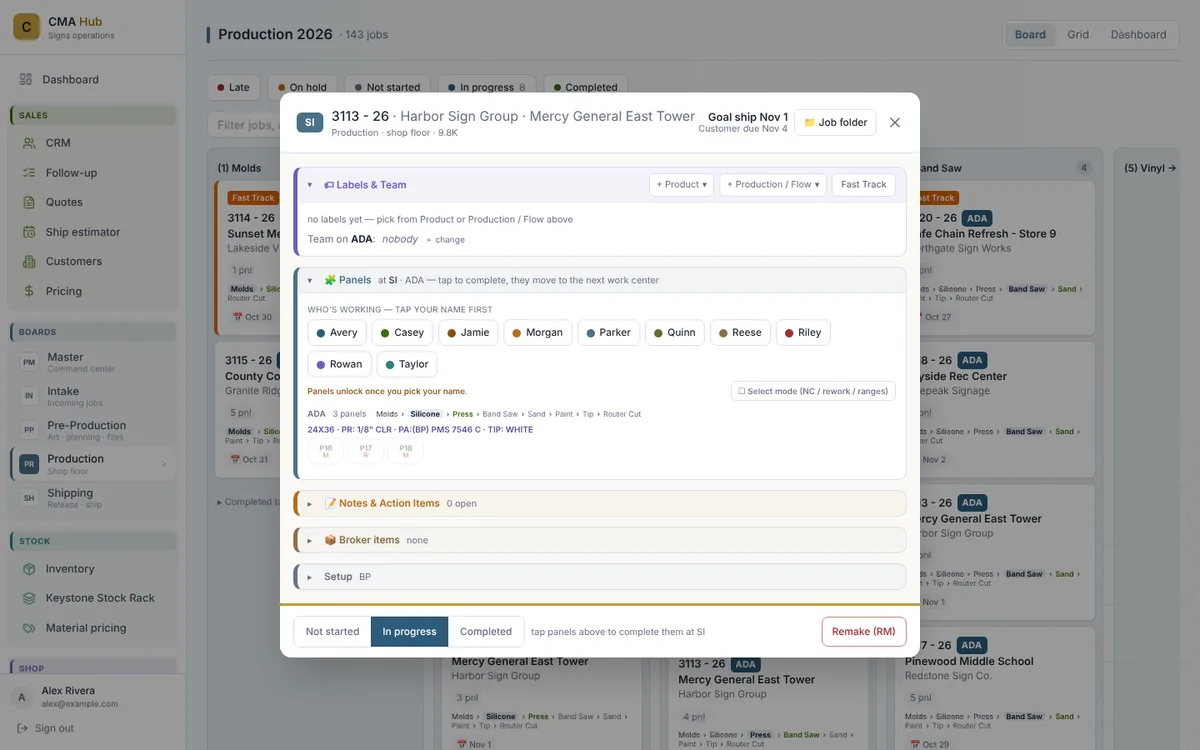
Task: Tap Riley as the worker
Action: click(803, 333)
